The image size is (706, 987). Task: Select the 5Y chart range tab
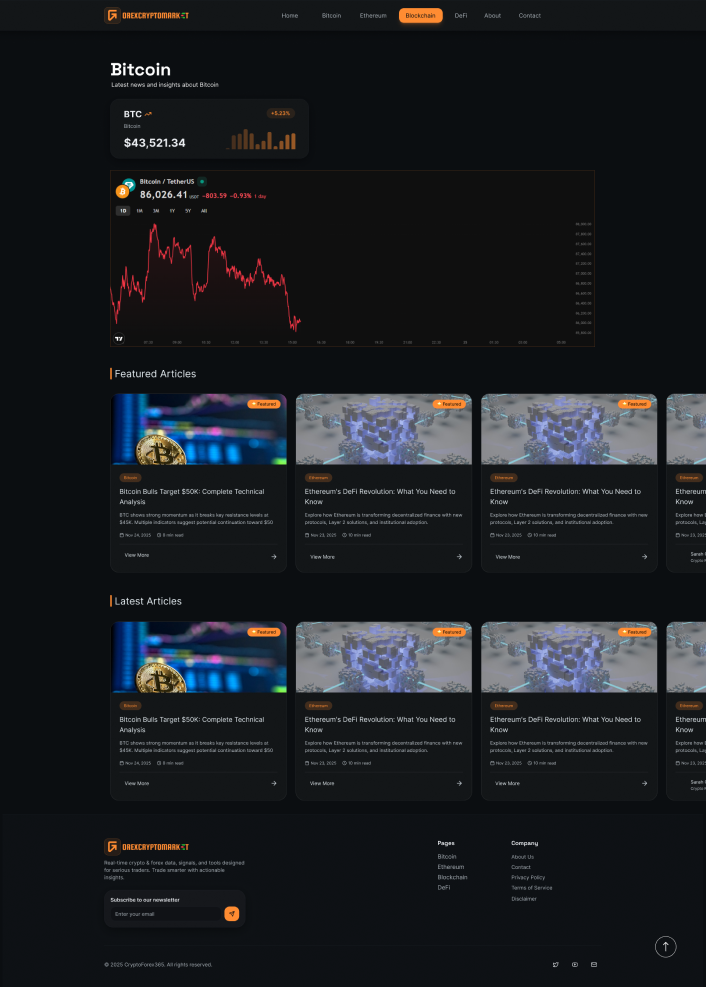coord(188,211)
